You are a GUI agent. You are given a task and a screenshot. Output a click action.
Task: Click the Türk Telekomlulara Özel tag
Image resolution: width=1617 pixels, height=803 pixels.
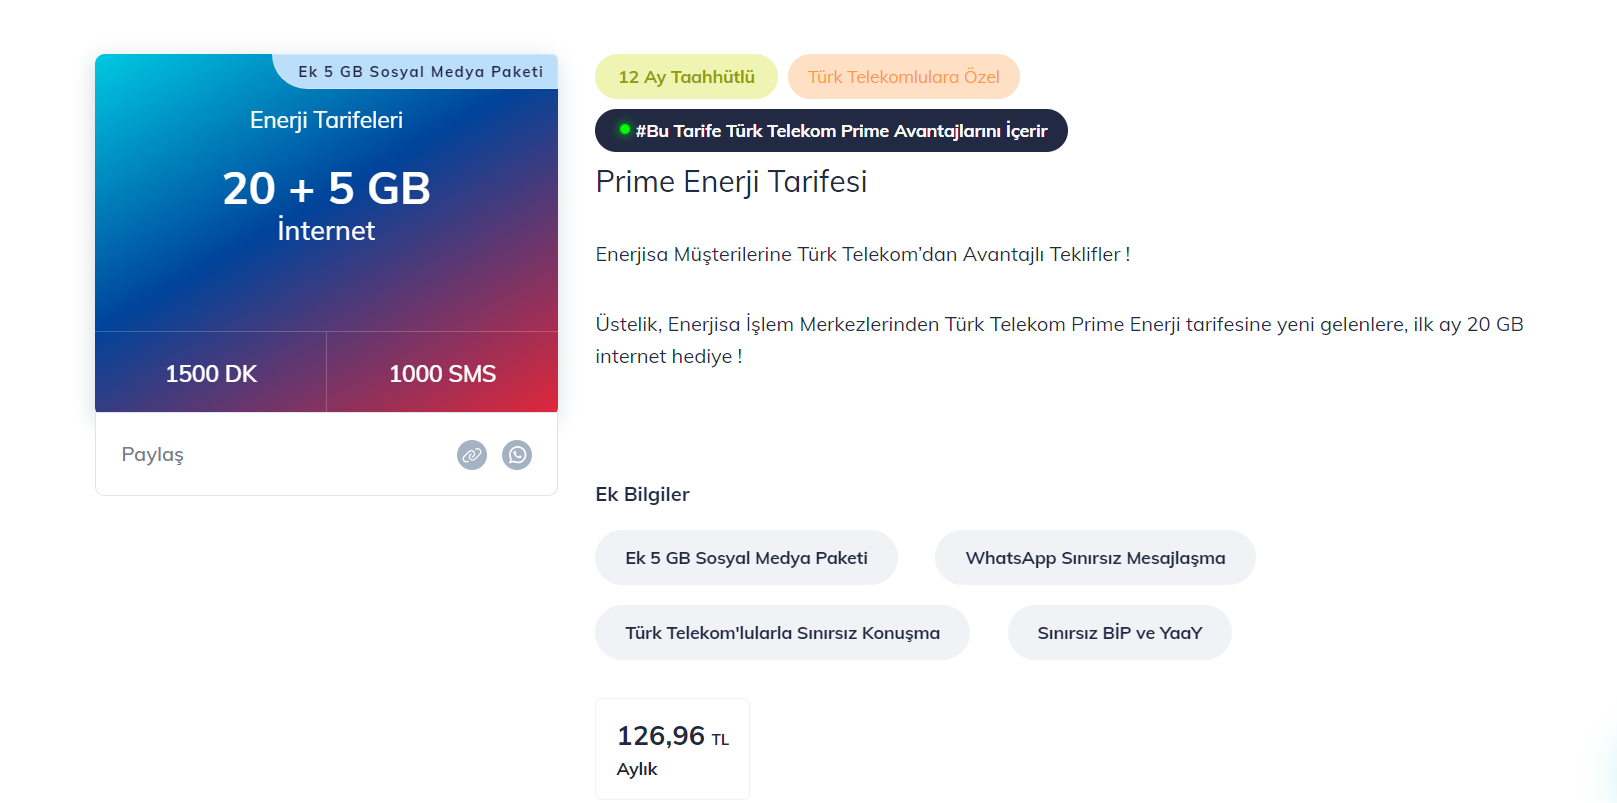point(904,77)
